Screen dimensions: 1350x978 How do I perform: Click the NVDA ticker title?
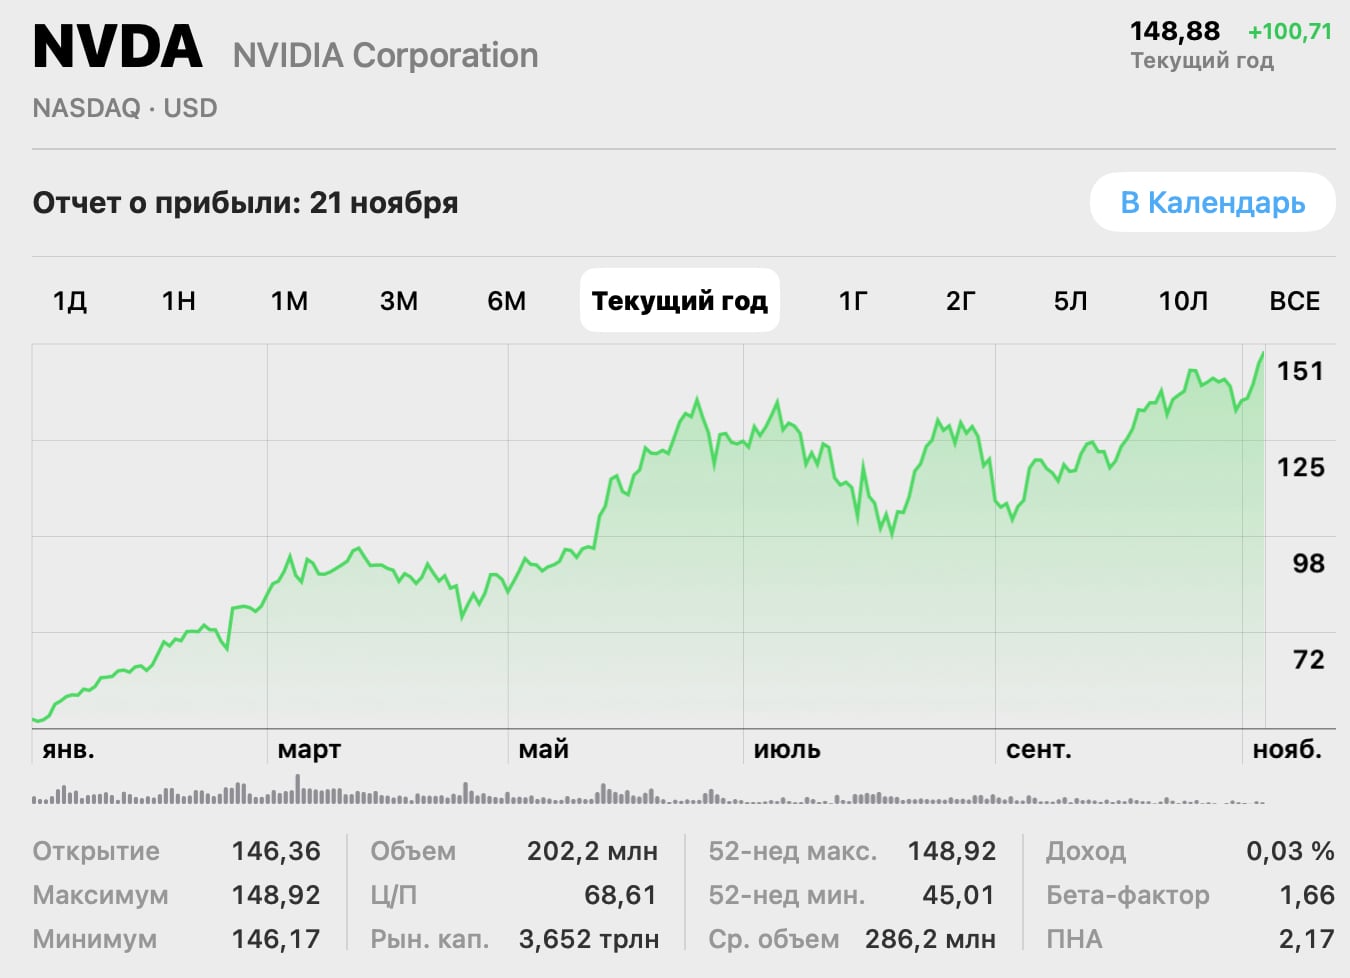pos(118,47)
